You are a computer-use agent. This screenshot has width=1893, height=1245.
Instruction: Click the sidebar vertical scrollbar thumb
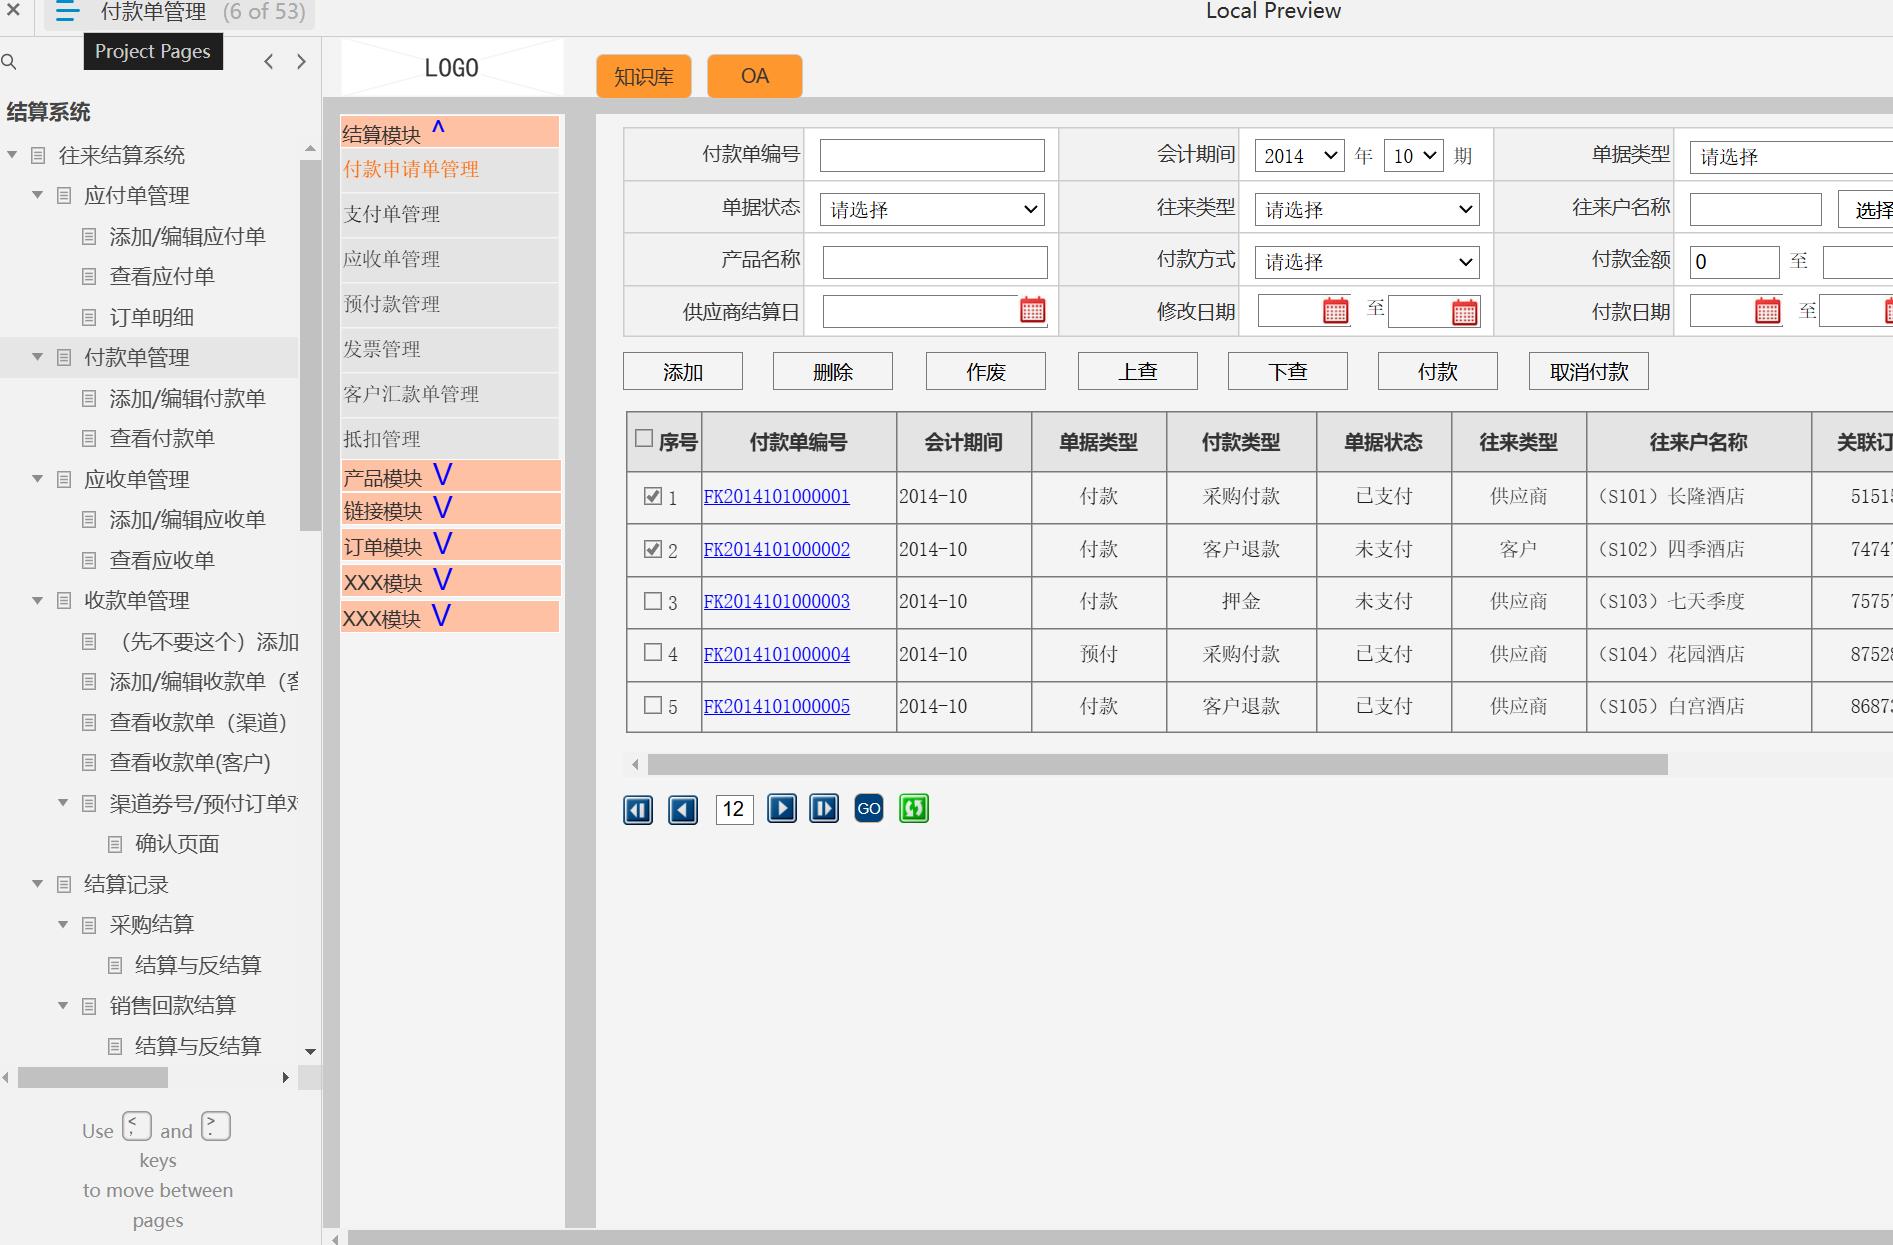pos(309,345)
